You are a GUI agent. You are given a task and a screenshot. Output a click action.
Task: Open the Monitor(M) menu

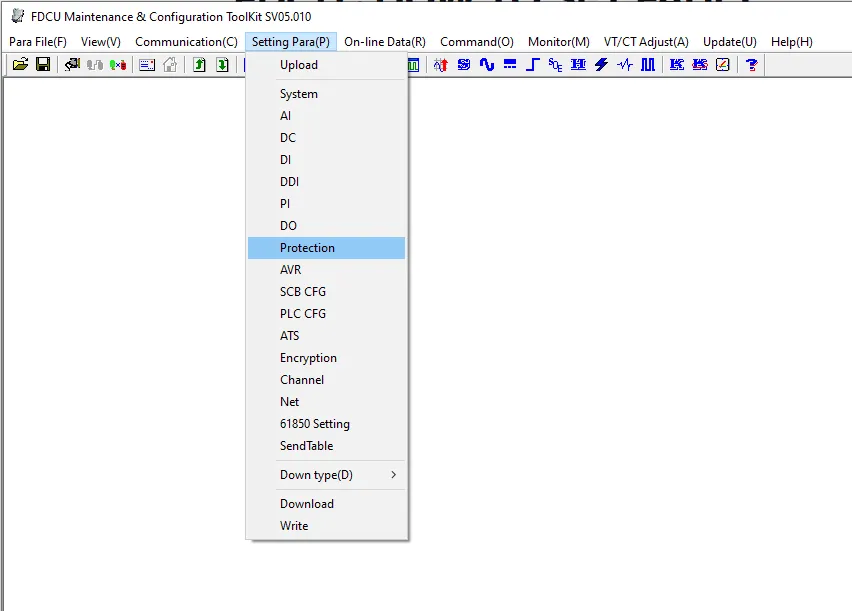pyautogui.click(x=559, y=42)
